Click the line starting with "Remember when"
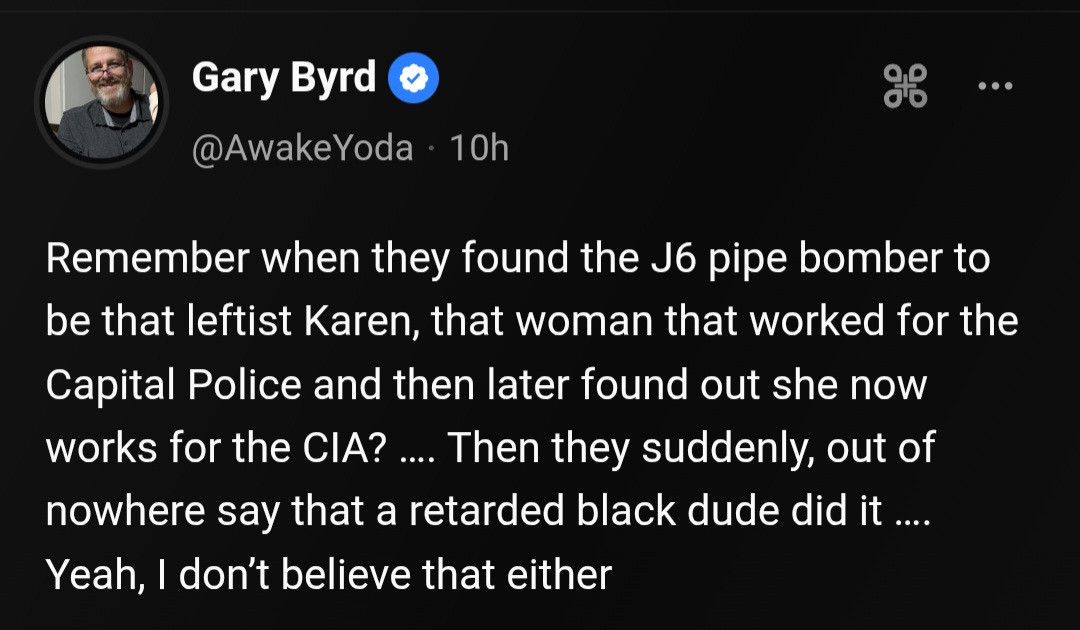Image resolution: width=1080 pixels, height=630 pixels. 517,259
